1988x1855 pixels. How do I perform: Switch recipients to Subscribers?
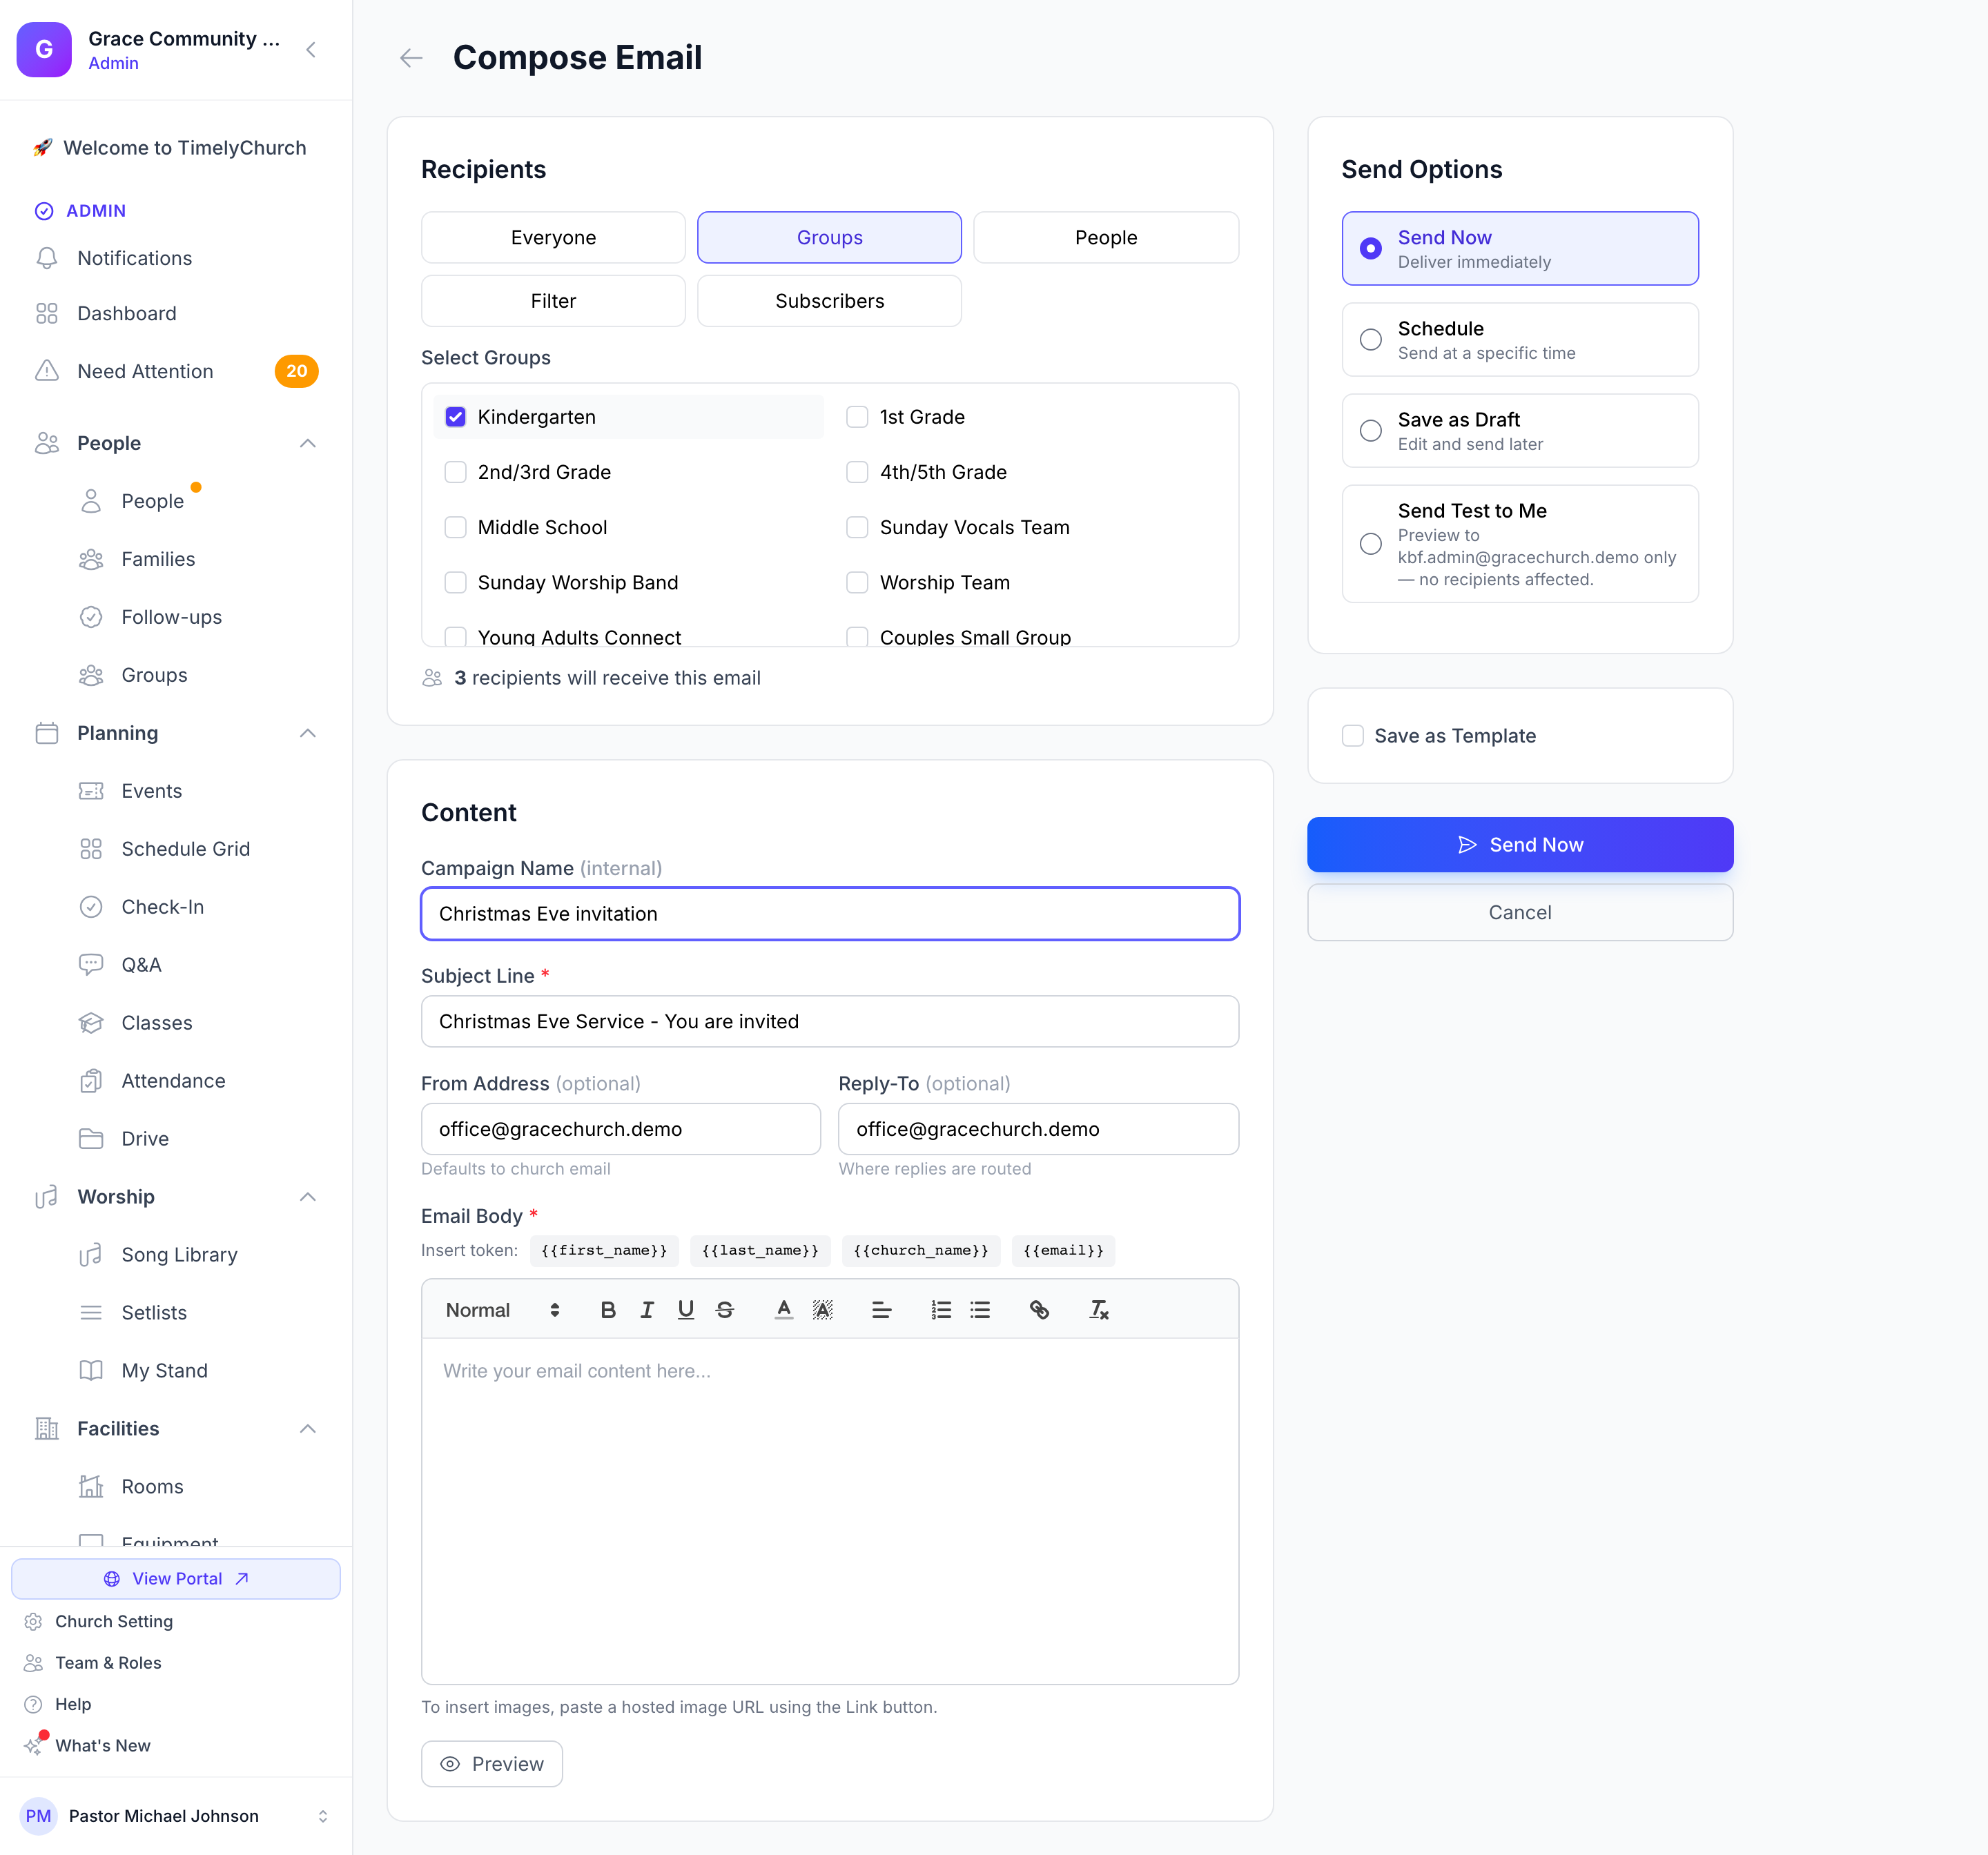(830, 301)
